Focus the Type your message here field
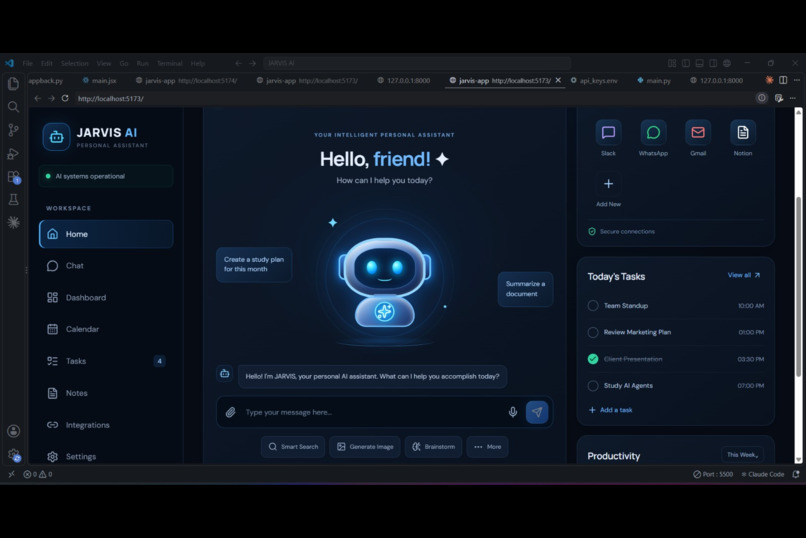Screen dimensions: 806x538 373,412
